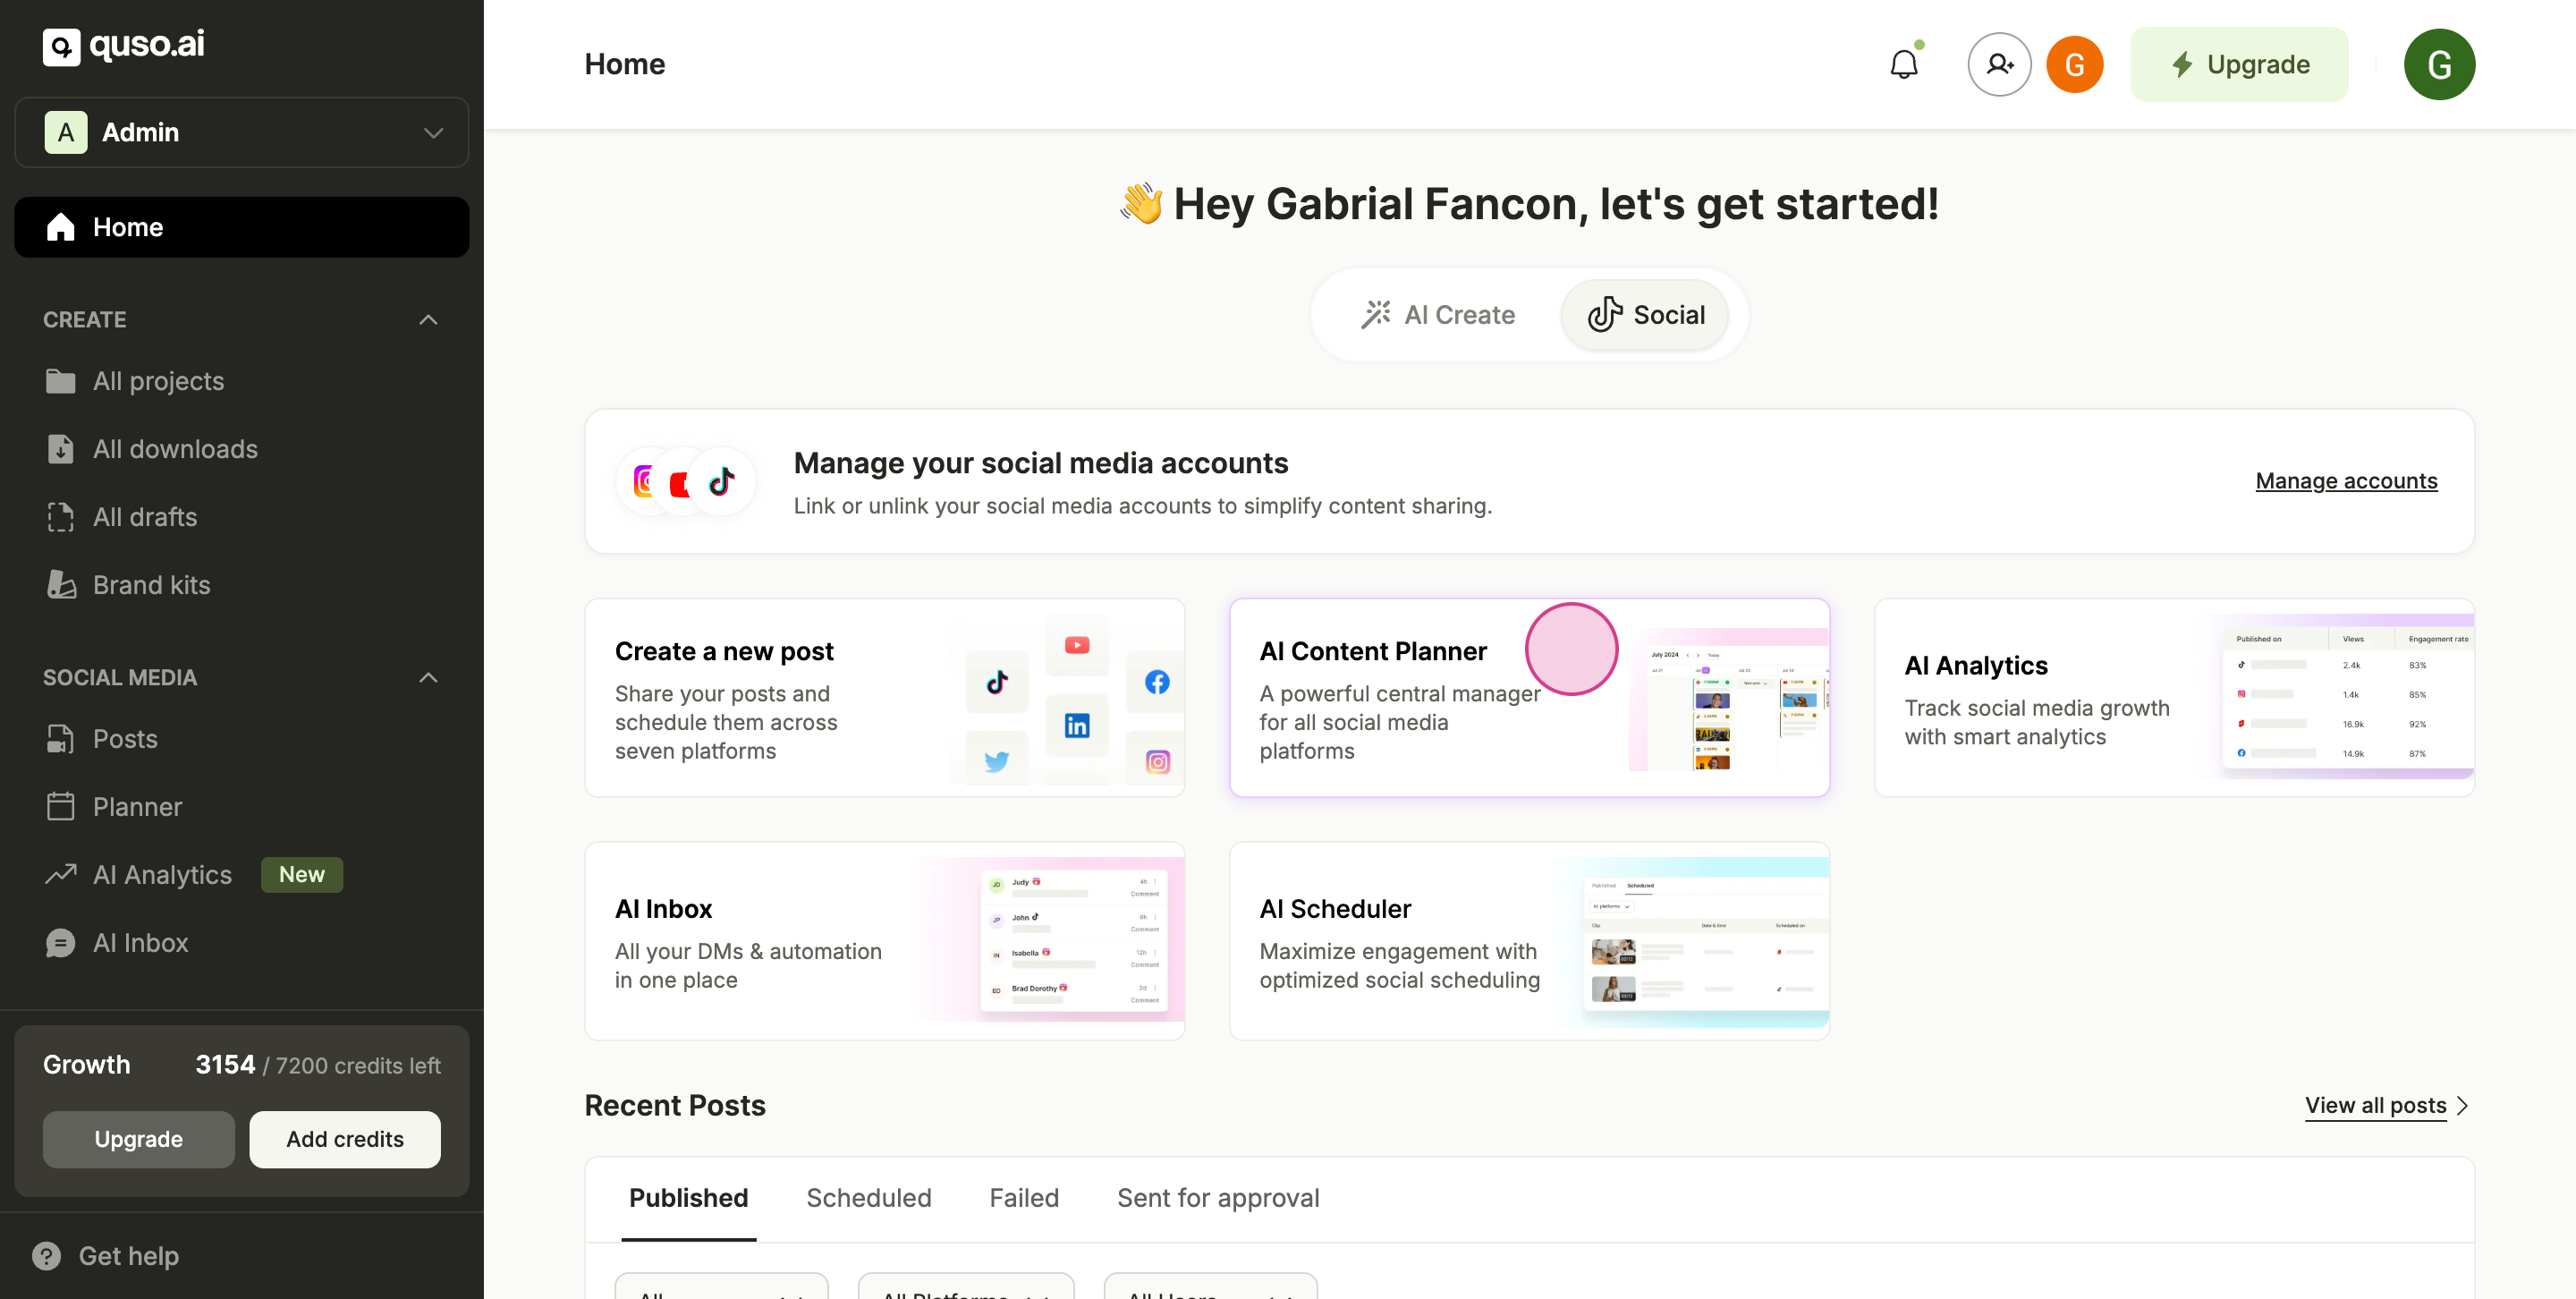Open the orange G avatar
The height and width of the screenshot is (1299, 2576).
tap(2075, 64)
